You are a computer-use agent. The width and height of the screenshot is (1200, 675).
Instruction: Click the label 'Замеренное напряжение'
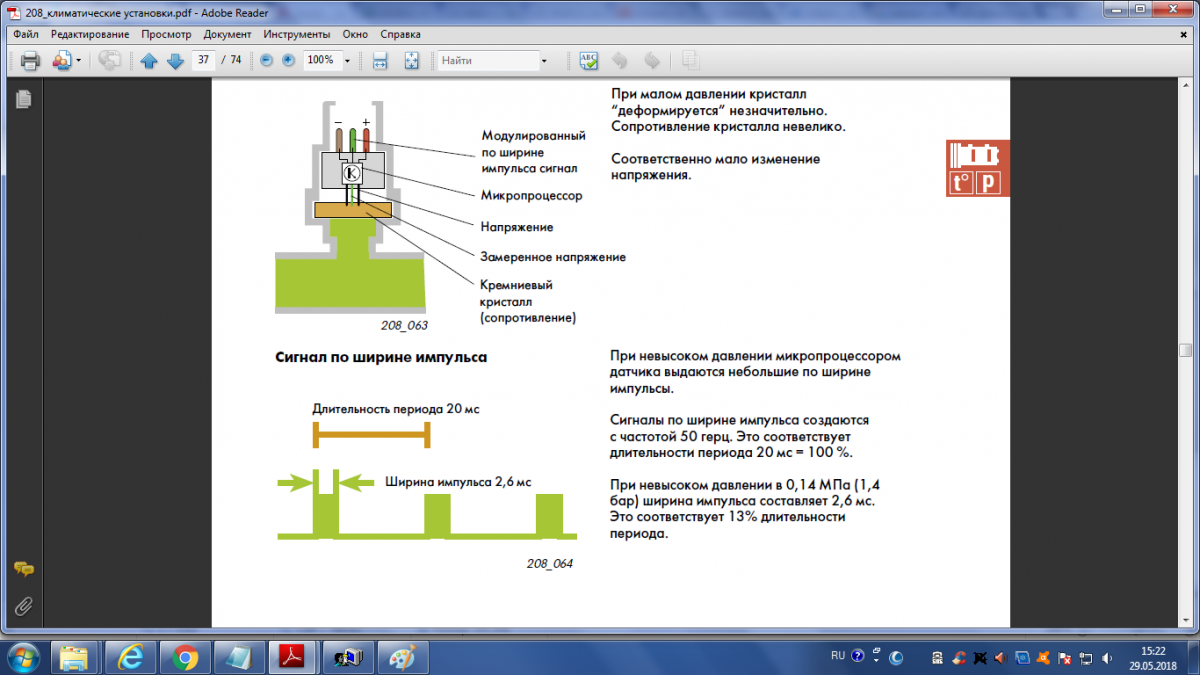553,257
